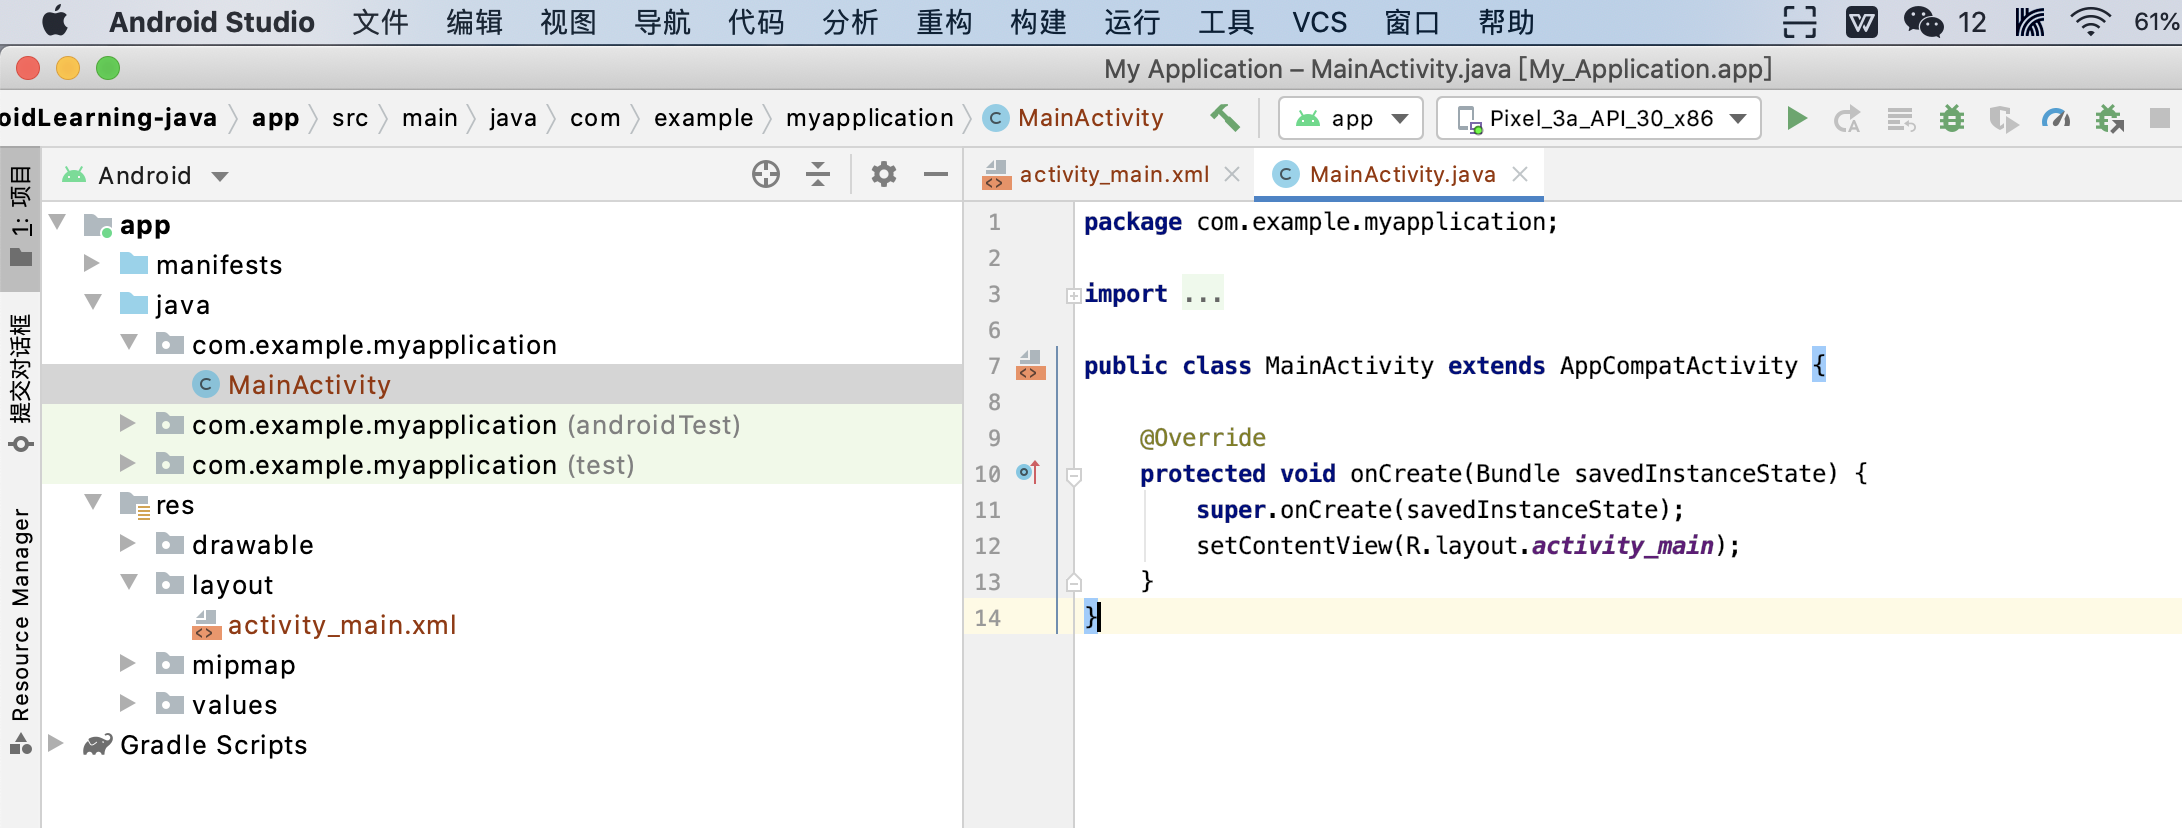This screenshot has height=828, width=2182.
Task: Click the activity_main reference in code
Action: [x=1623, y=545]
